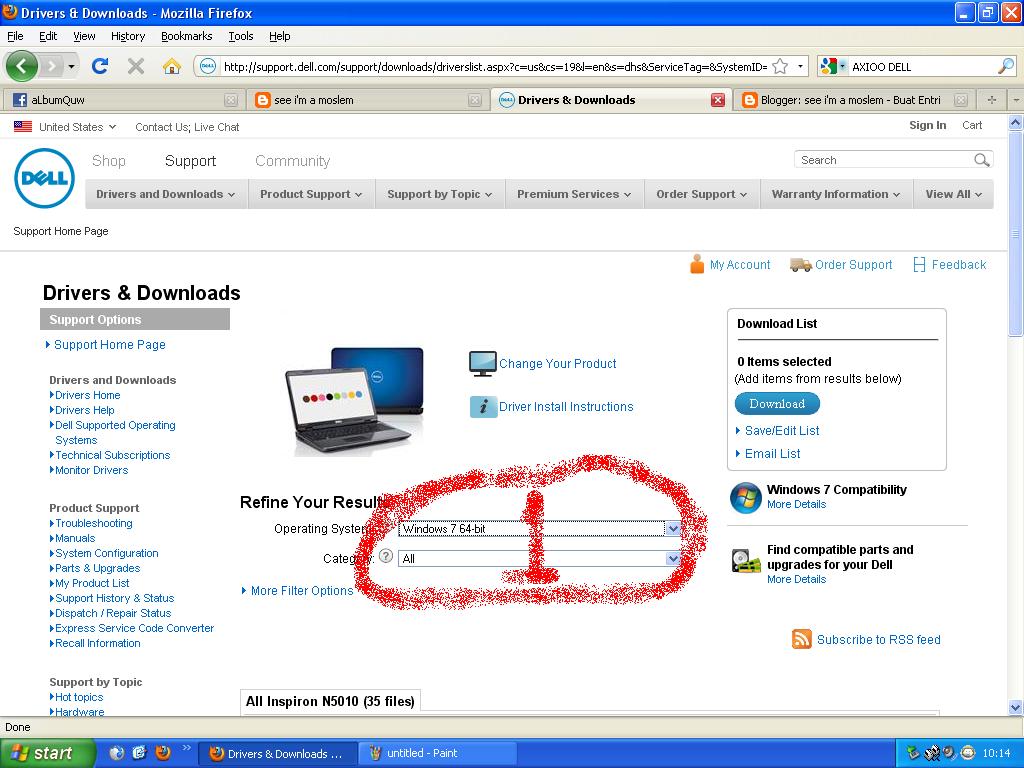Select the Community site tab
1024x768 pixels.
pyautogui.click(x=293, y=161)
